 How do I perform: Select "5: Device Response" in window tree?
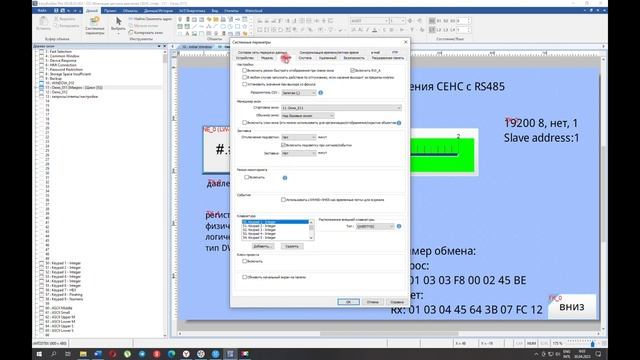click(61, 60)
